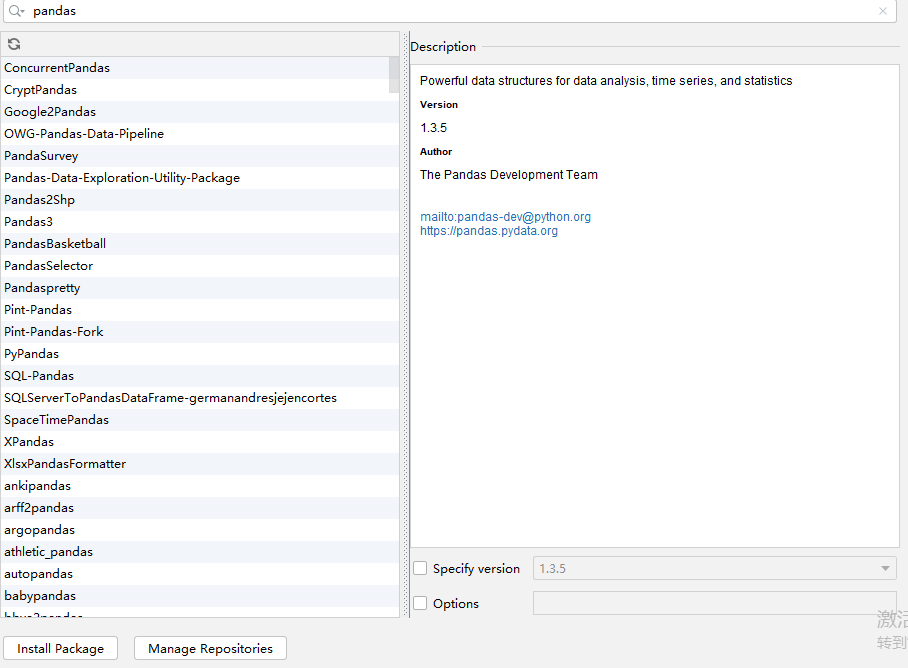This screenshot has height=668, width=908.
Task: Click the search magnifier icon
Action: pos(16,11)
